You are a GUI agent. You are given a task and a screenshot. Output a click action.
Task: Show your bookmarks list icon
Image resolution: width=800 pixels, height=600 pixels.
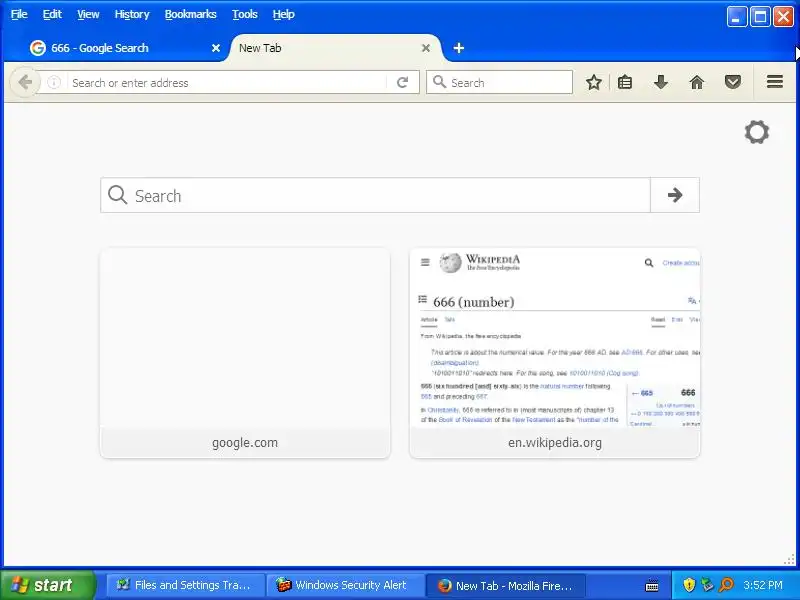pos(625,82)
